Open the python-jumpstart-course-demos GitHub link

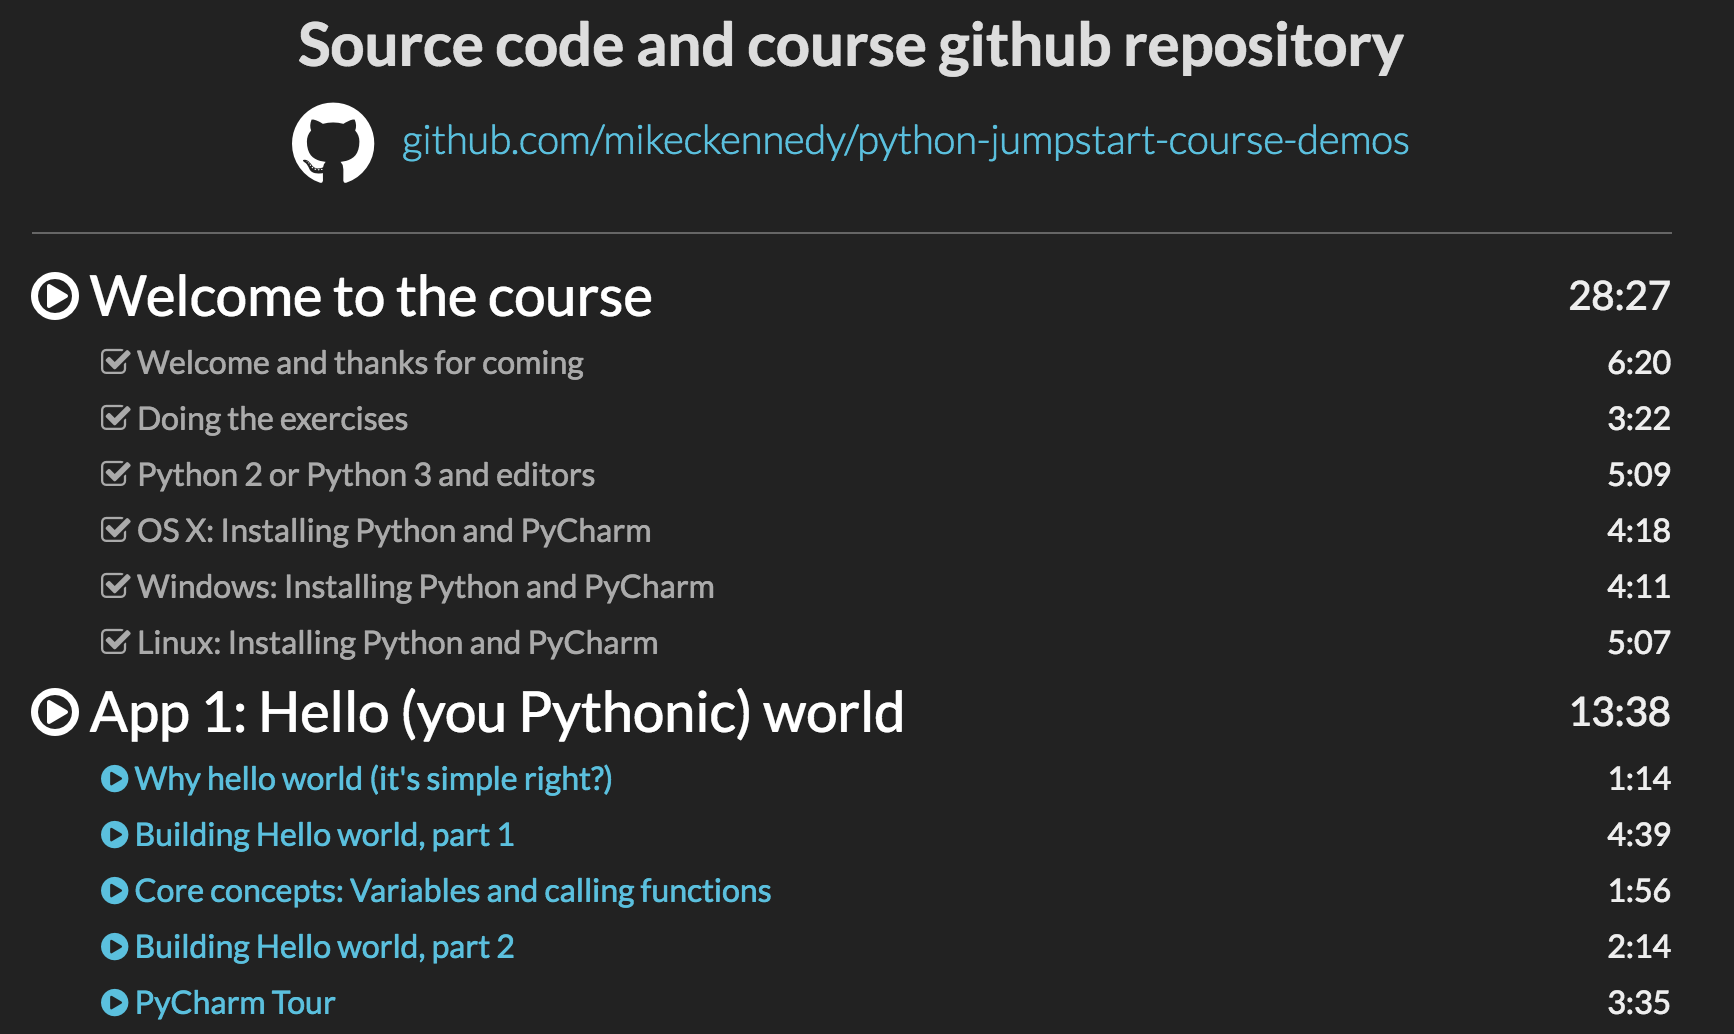(903, 142)
